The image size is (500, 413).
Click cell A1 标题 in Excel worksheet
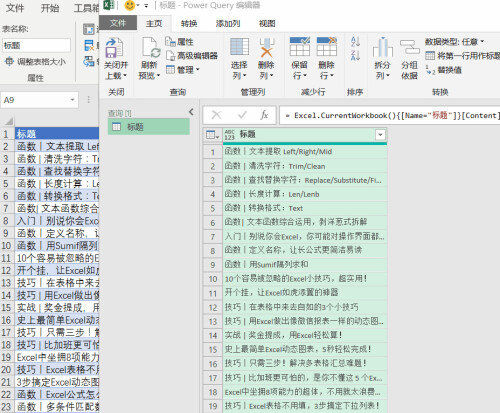[57, 134]
